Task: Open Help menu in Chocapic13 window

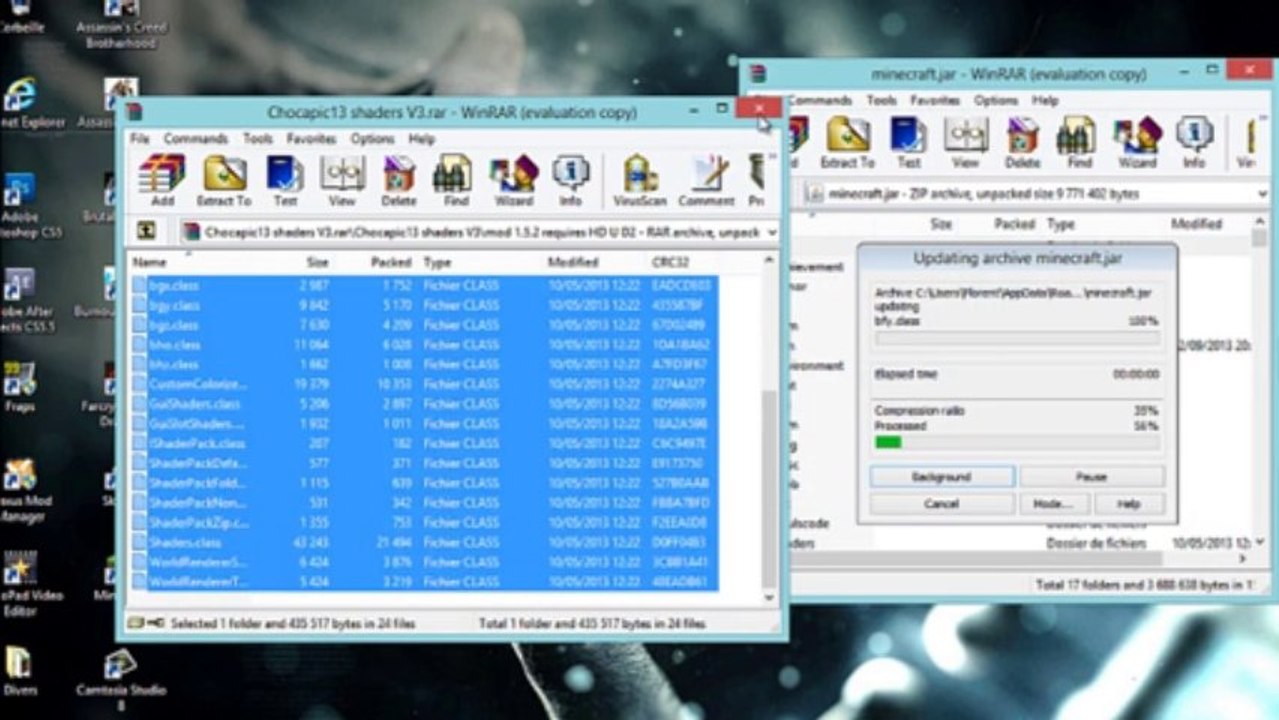Action: coord(421,139)
